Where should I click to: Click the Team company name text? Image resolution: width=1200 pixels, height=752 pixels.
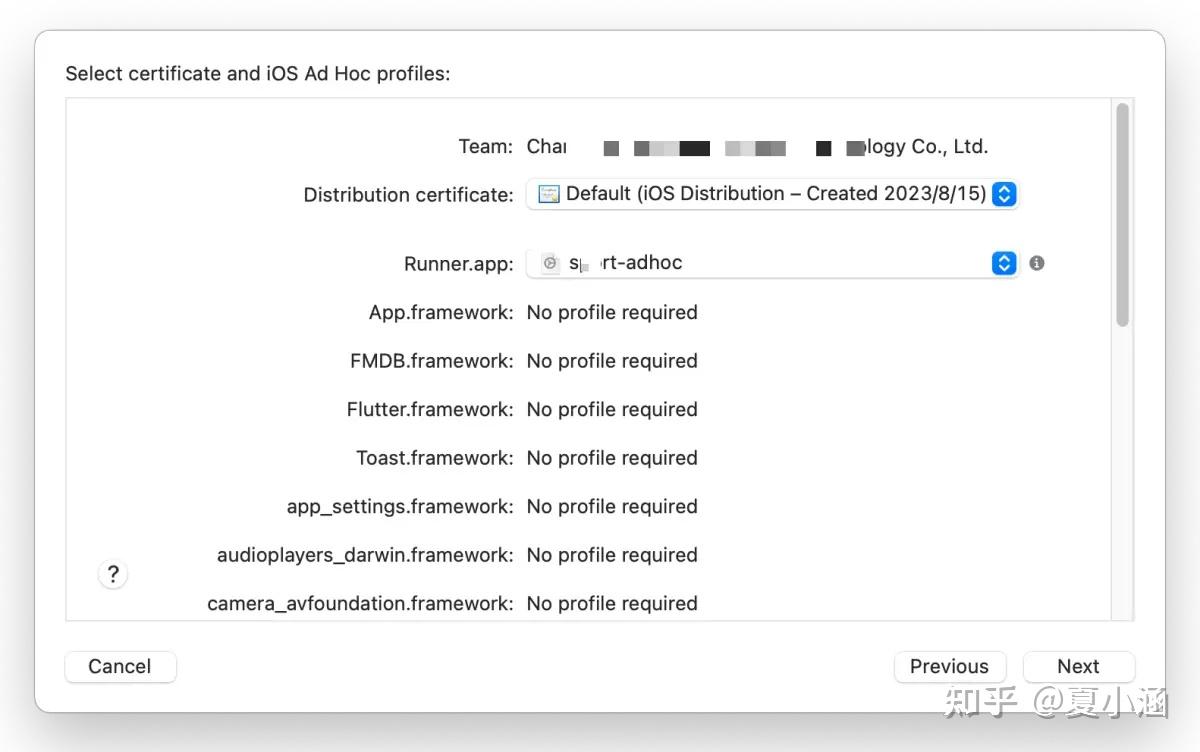[757, 147]
